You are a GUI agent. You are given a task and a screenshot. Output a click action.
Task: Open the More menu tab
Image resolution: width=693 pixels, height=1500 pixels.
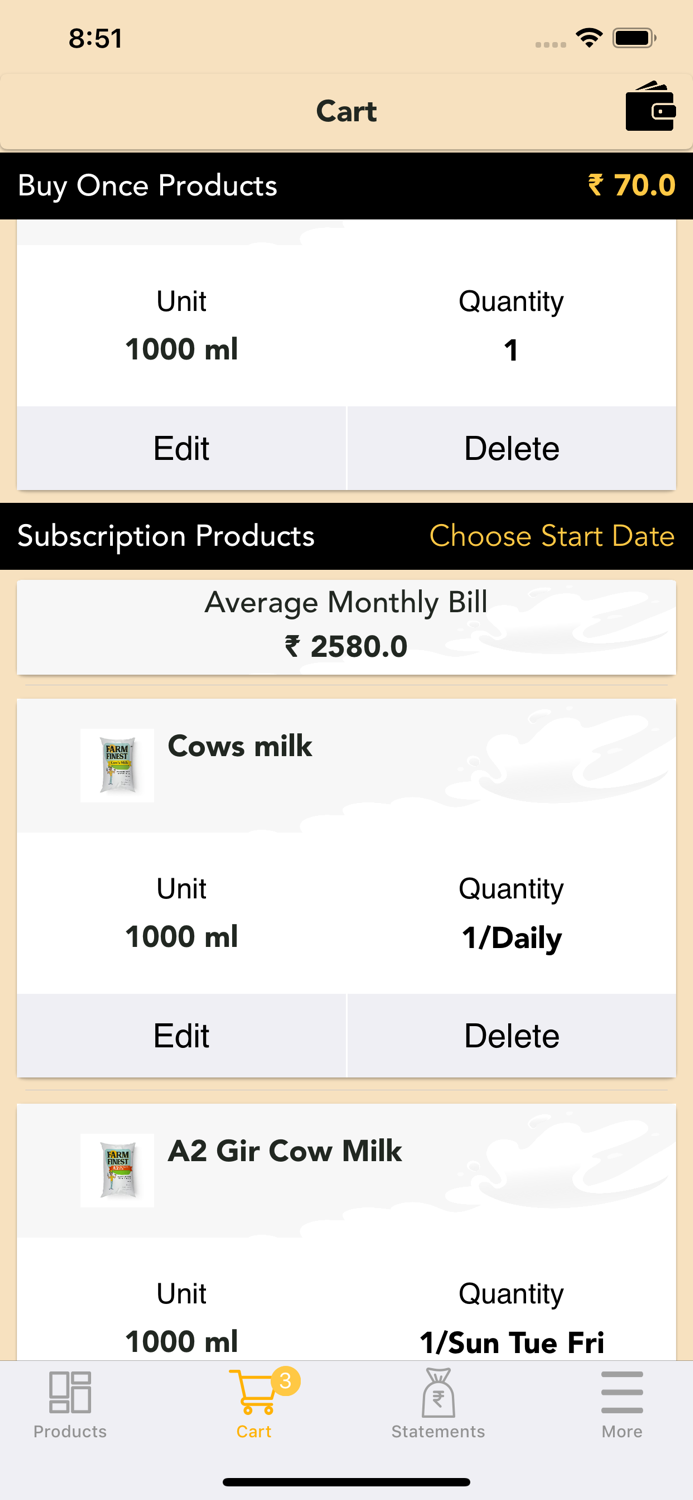point(621,1403)
